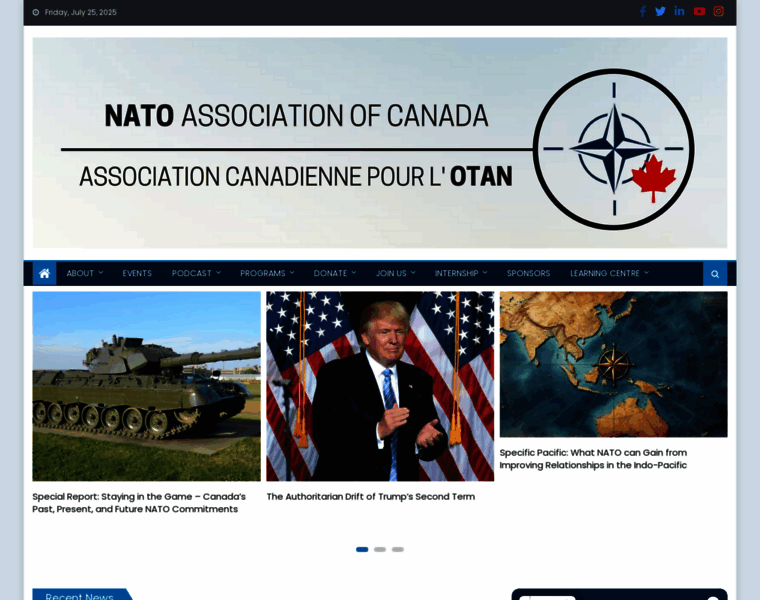This screenshot has width=760, height=600.
Task: Go to the Home icon in navbar
Action: [45, 273]
